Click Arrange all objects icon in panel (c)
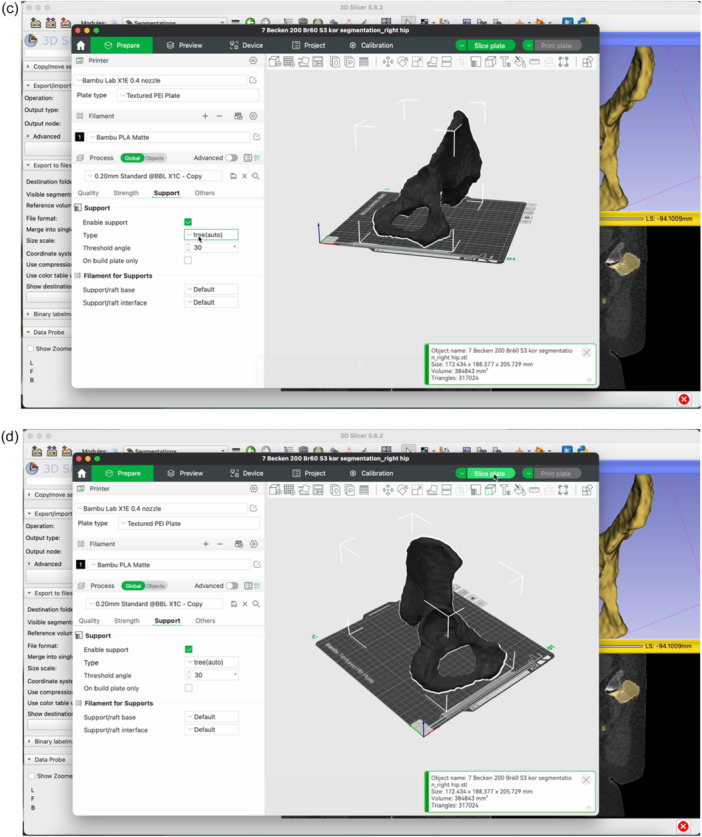The height and width of the screenshot is (837, 702). 318,62
